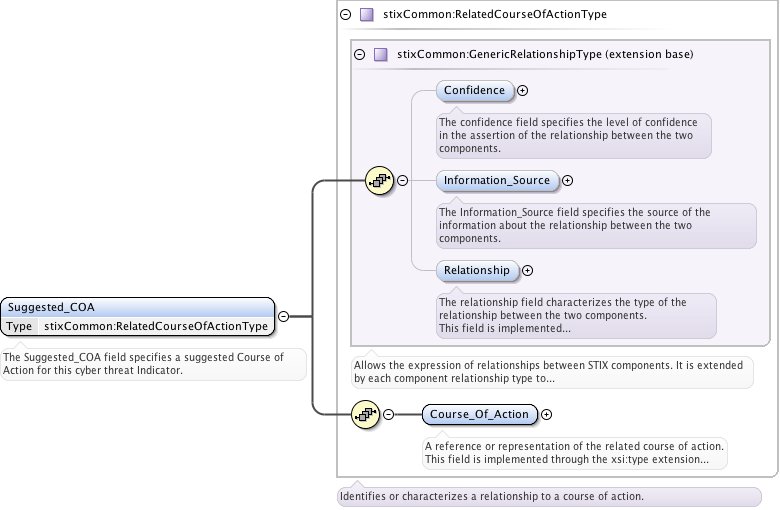Select the Relationship element node
780x510 pixels.
click(477, 270)
